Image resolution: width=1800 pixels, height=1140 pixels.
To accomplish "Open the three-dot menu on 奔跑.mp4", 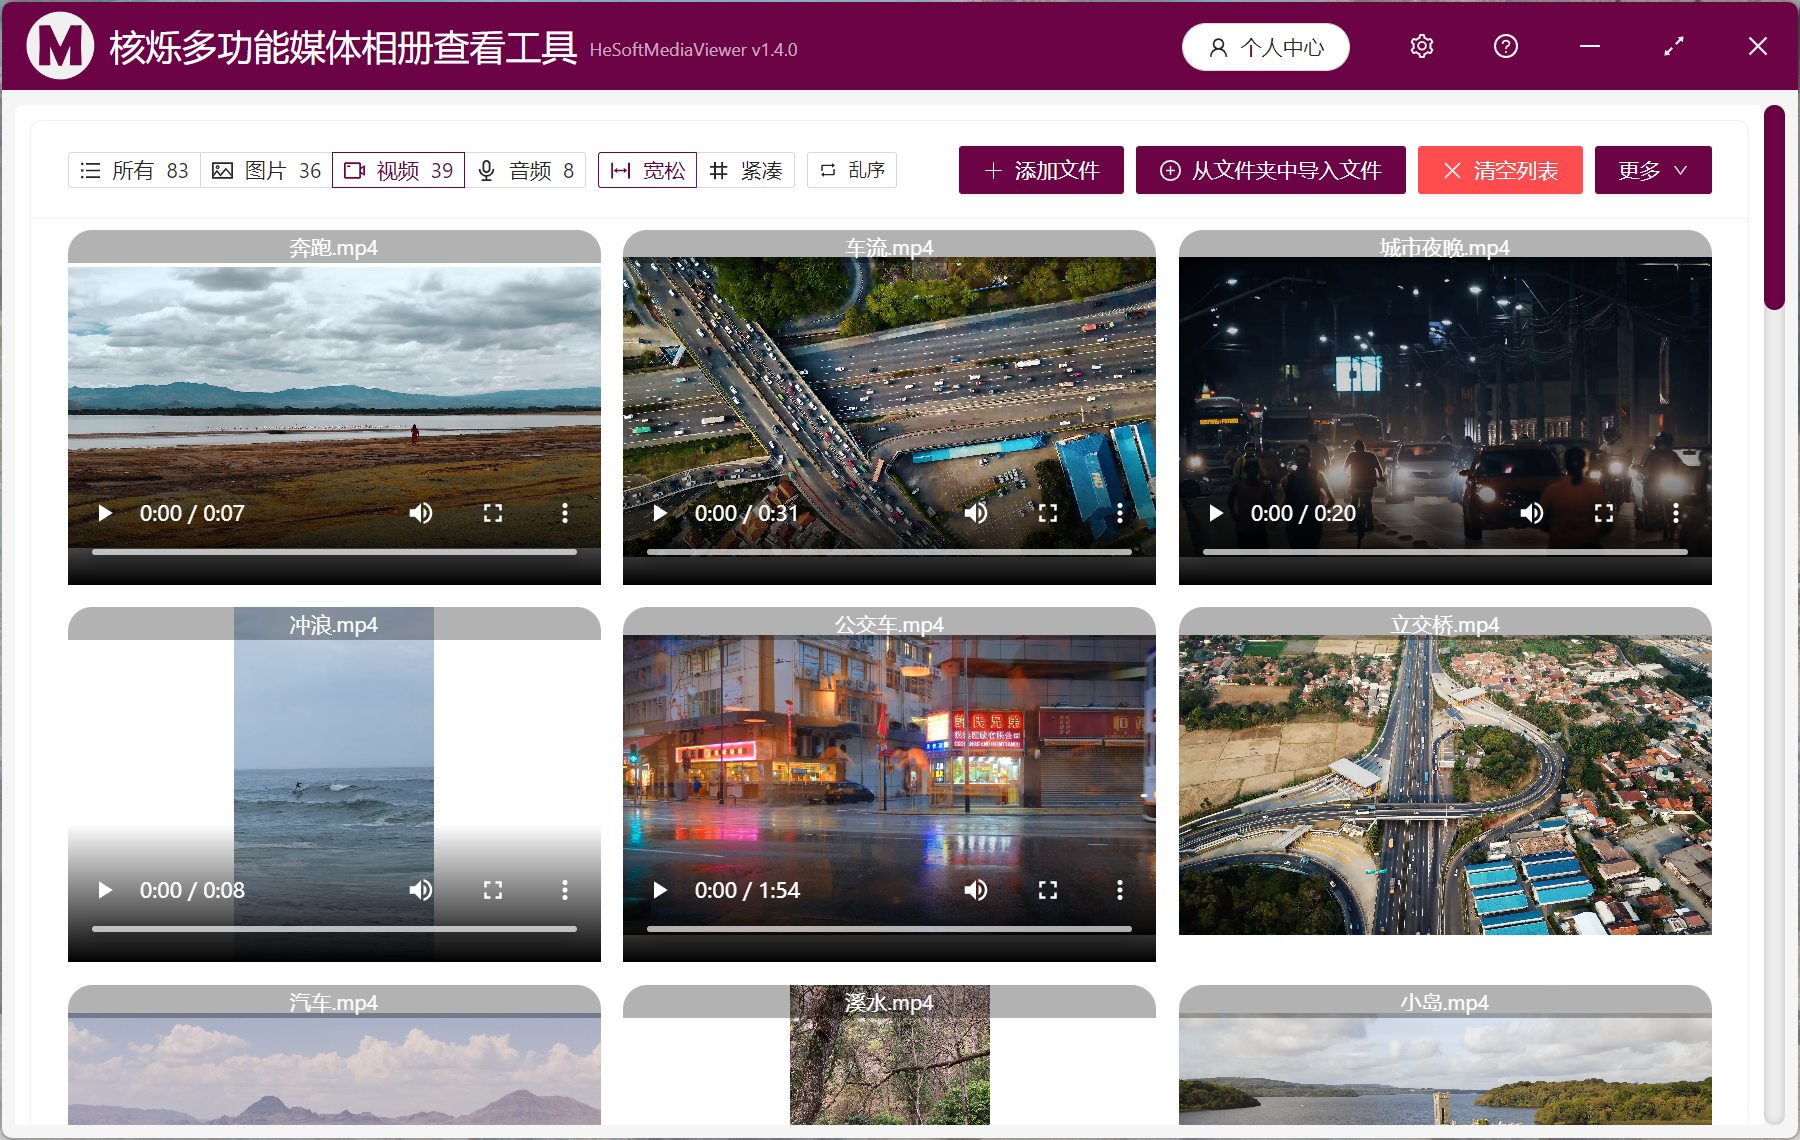I will coord(565,513).
